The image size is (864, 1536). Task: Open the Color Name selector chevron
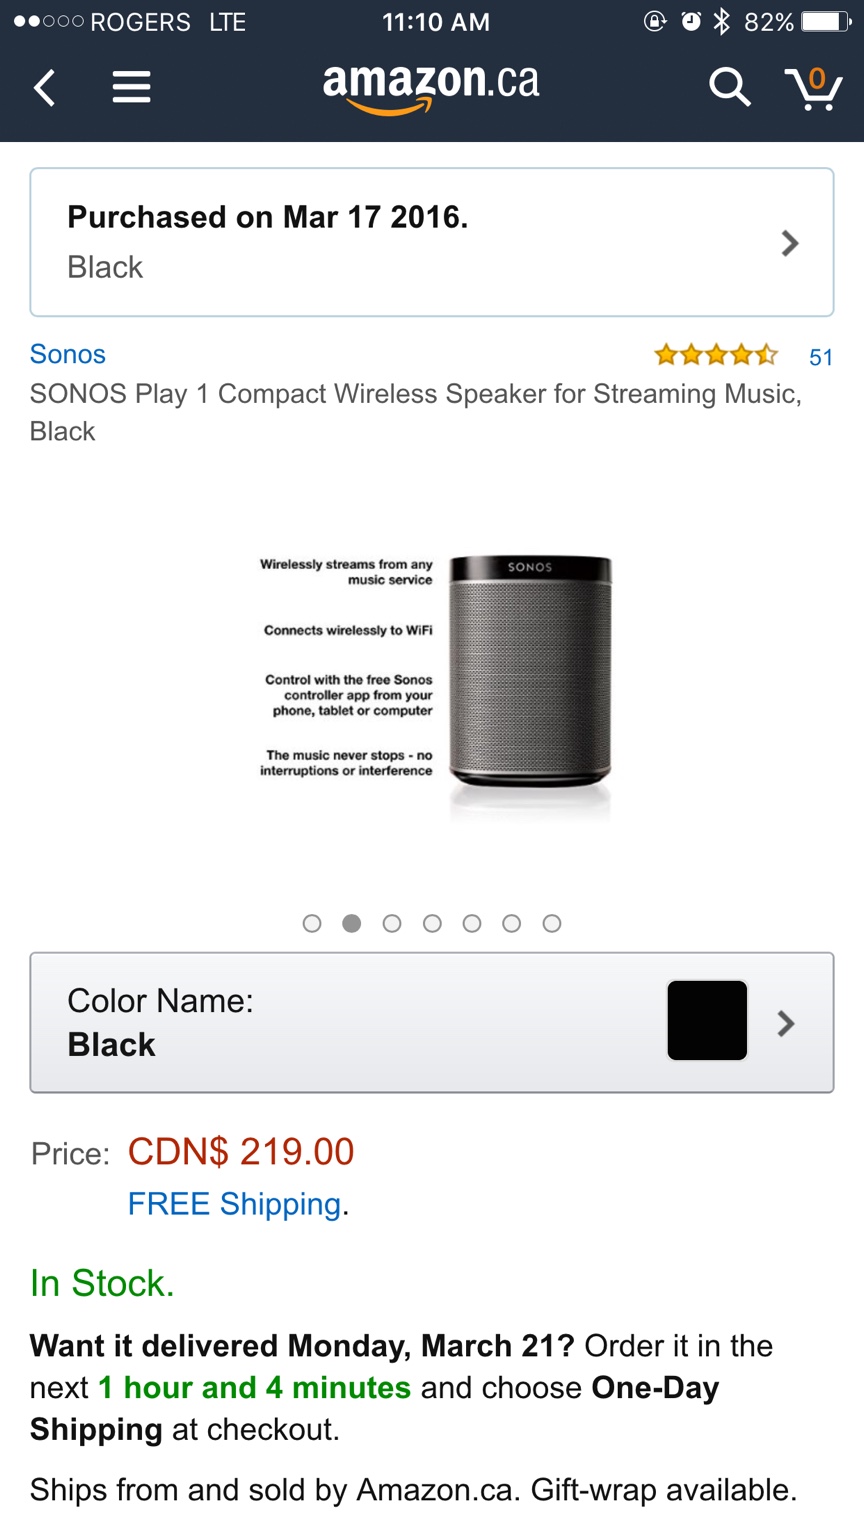[x=786, y=1023]
